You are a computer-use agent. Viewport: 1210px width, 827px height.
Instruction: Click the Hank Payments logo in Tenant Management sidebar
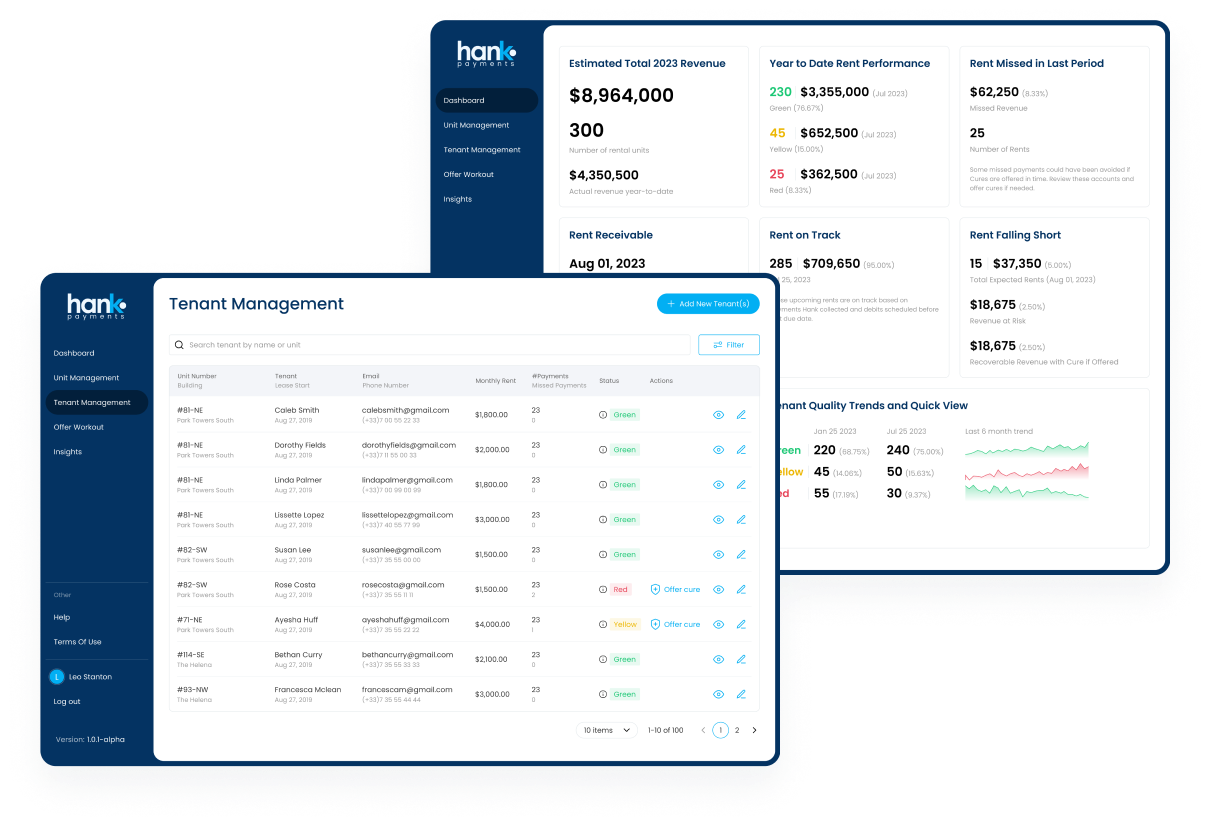point(96,306)
